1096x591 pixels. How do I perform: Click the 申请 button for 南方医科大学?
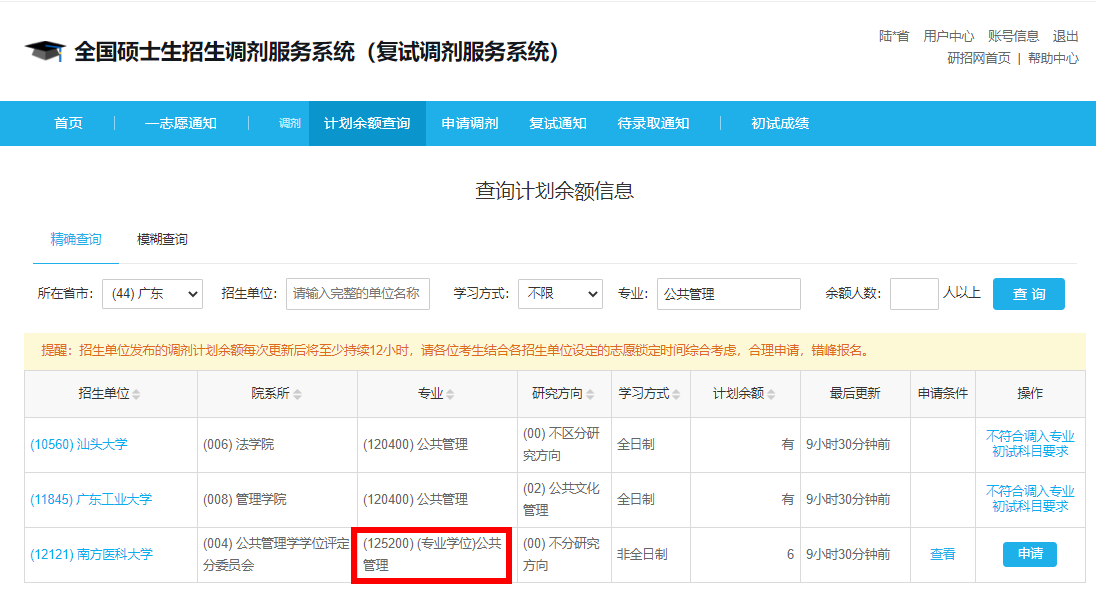point(1029,554)
